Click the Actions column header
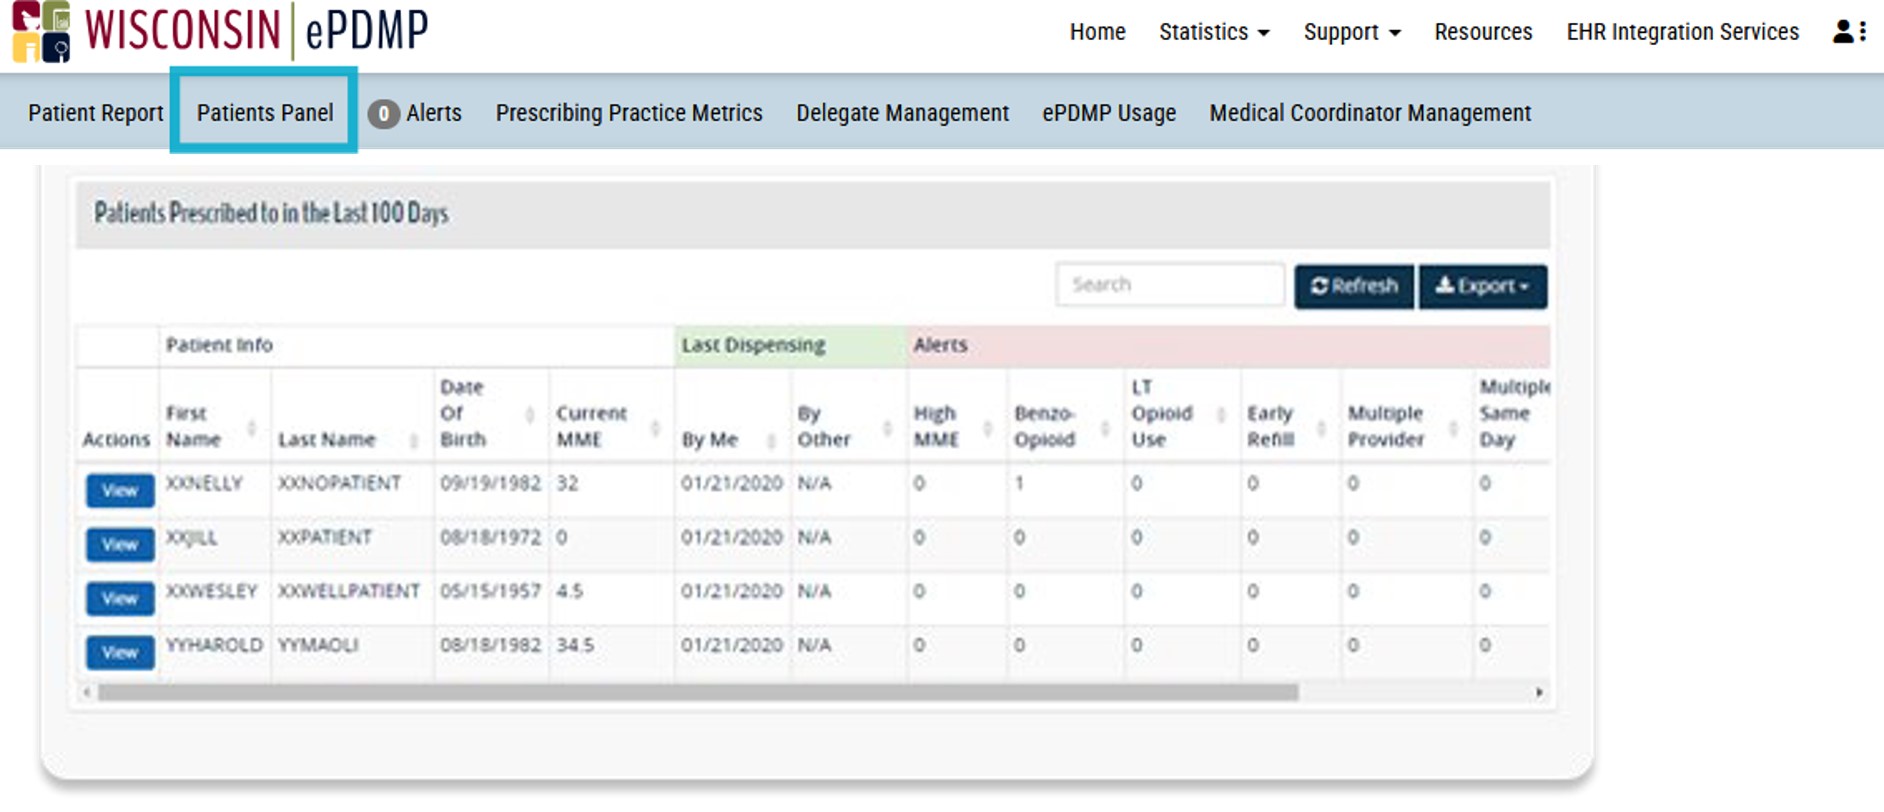1884x812 pixels. point(116,439)
